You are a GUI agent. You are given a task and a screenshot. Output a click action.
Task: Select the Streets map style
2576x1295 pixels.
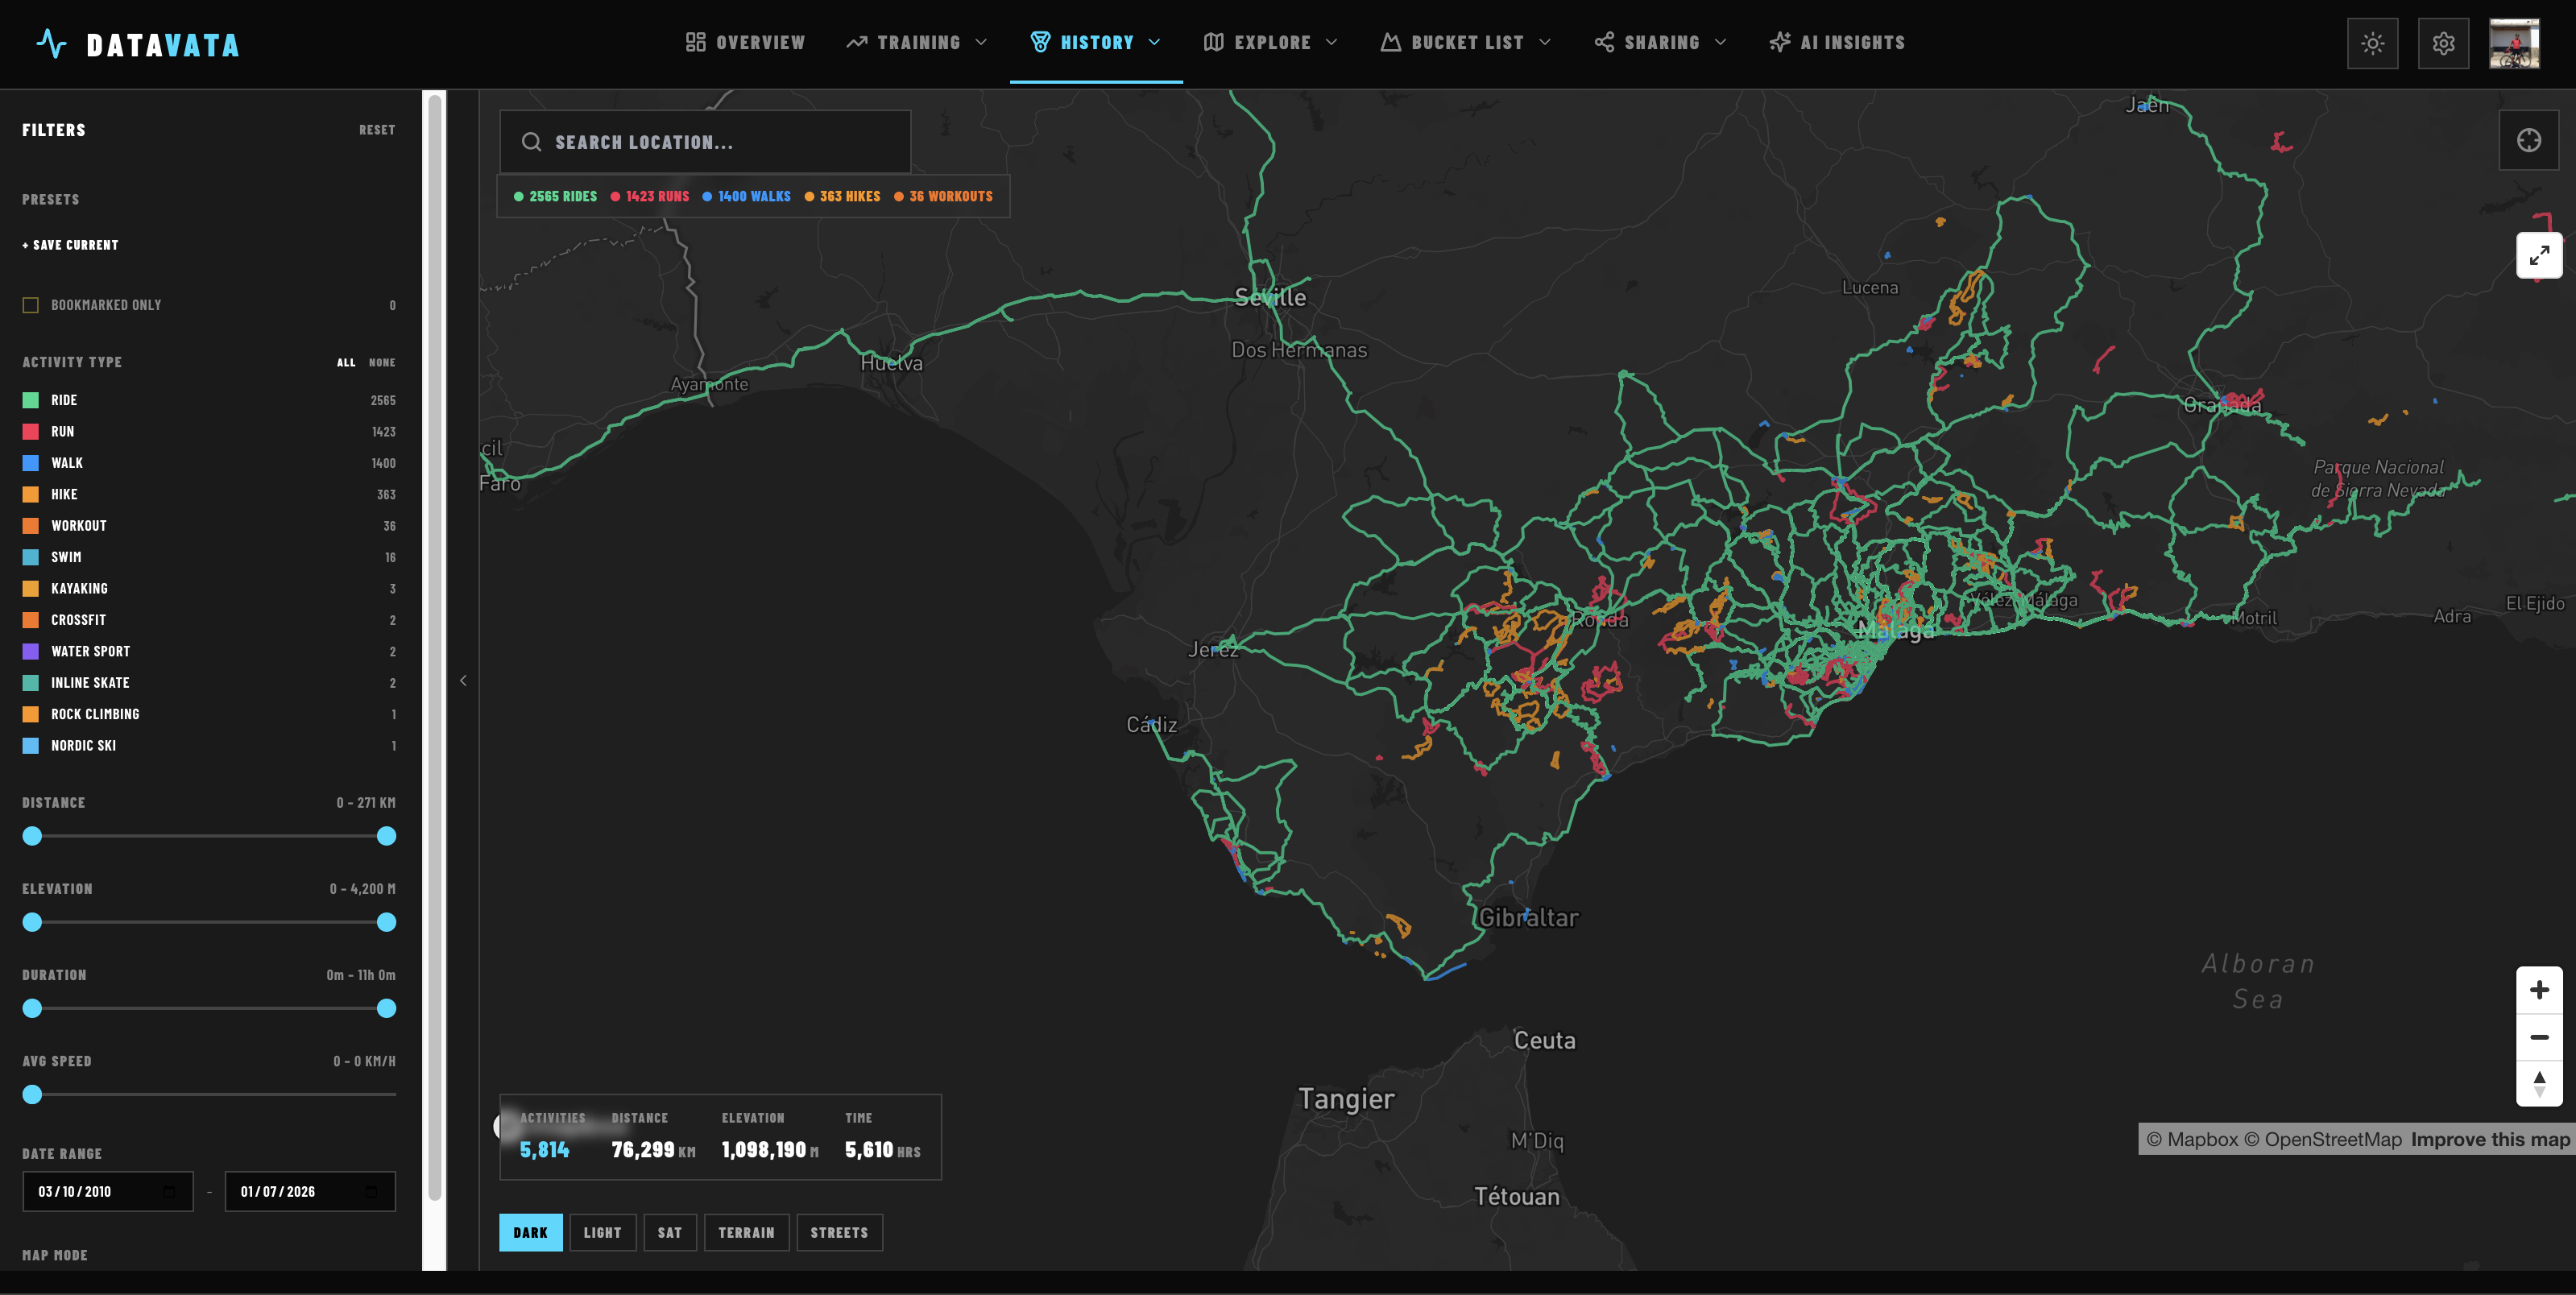click(839, 1232)
